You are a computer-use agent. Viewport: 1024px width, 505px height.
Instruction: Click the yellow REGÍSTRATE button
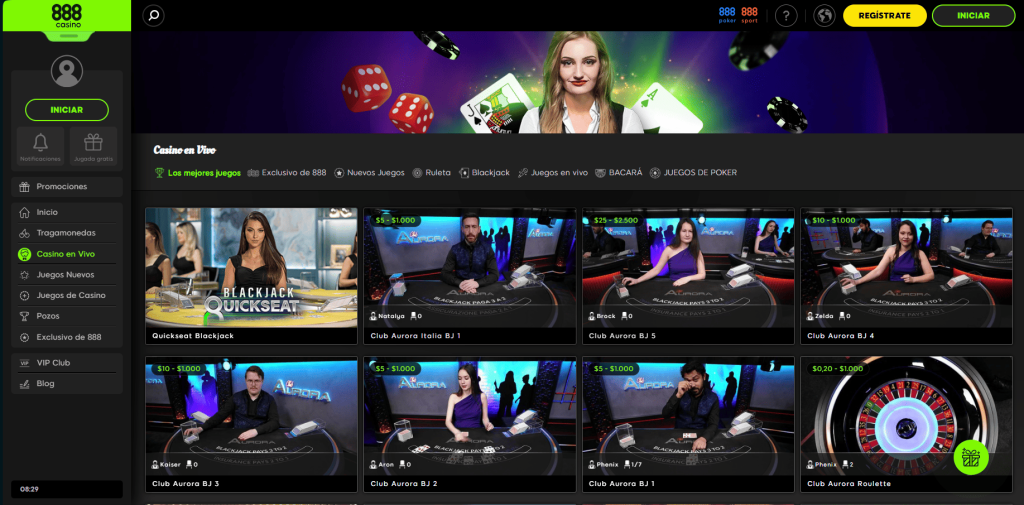point(884,16)
